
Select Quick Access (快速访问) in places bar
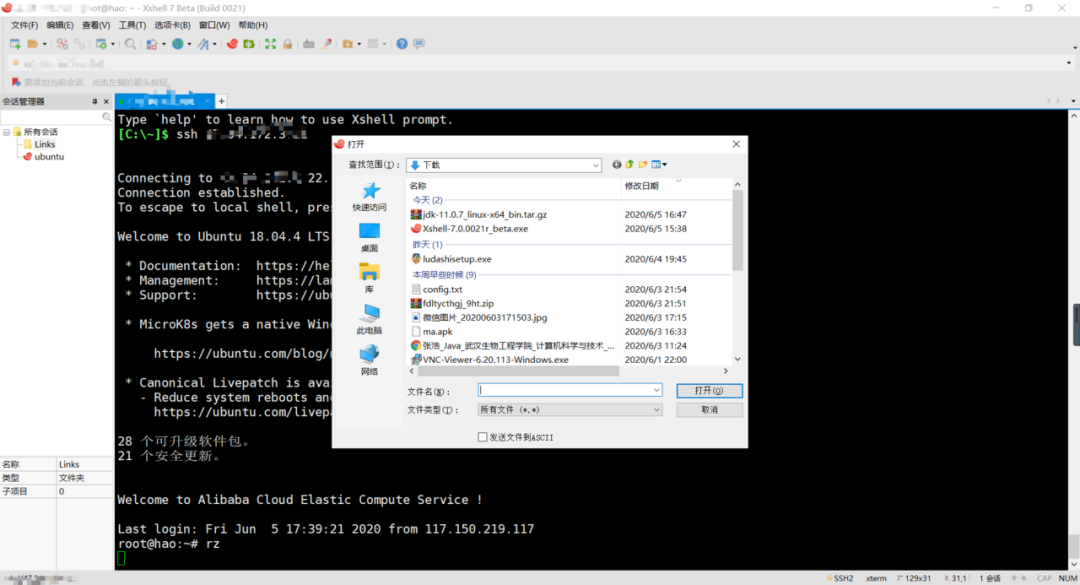(369, 196)
